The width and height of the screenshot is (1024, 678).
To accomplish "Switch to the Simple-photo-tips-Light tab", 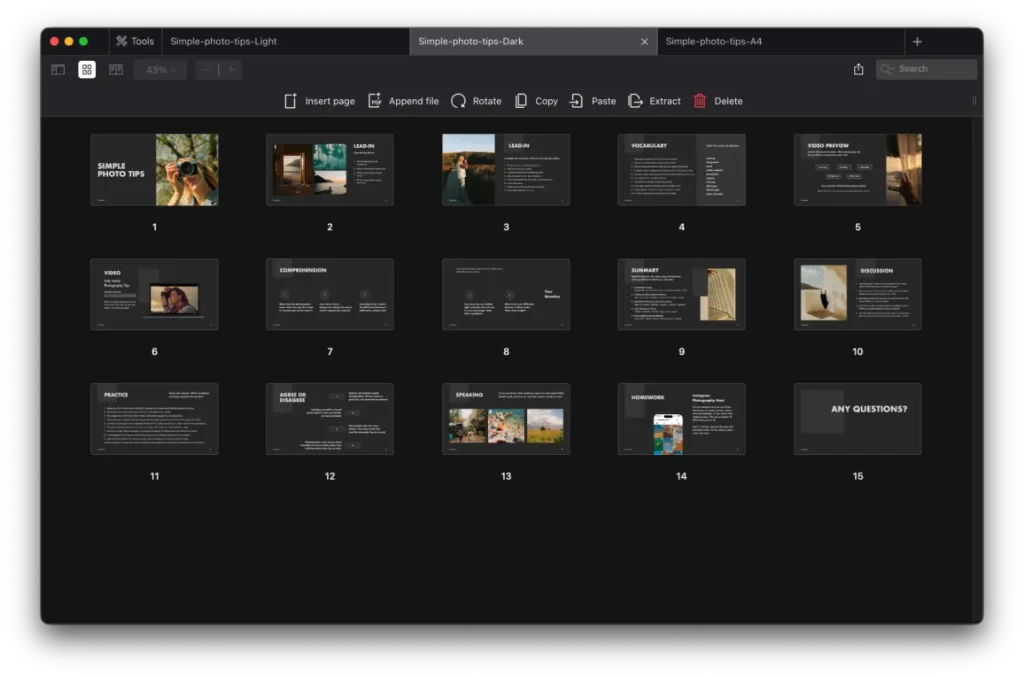I will (x=285, y=41).
